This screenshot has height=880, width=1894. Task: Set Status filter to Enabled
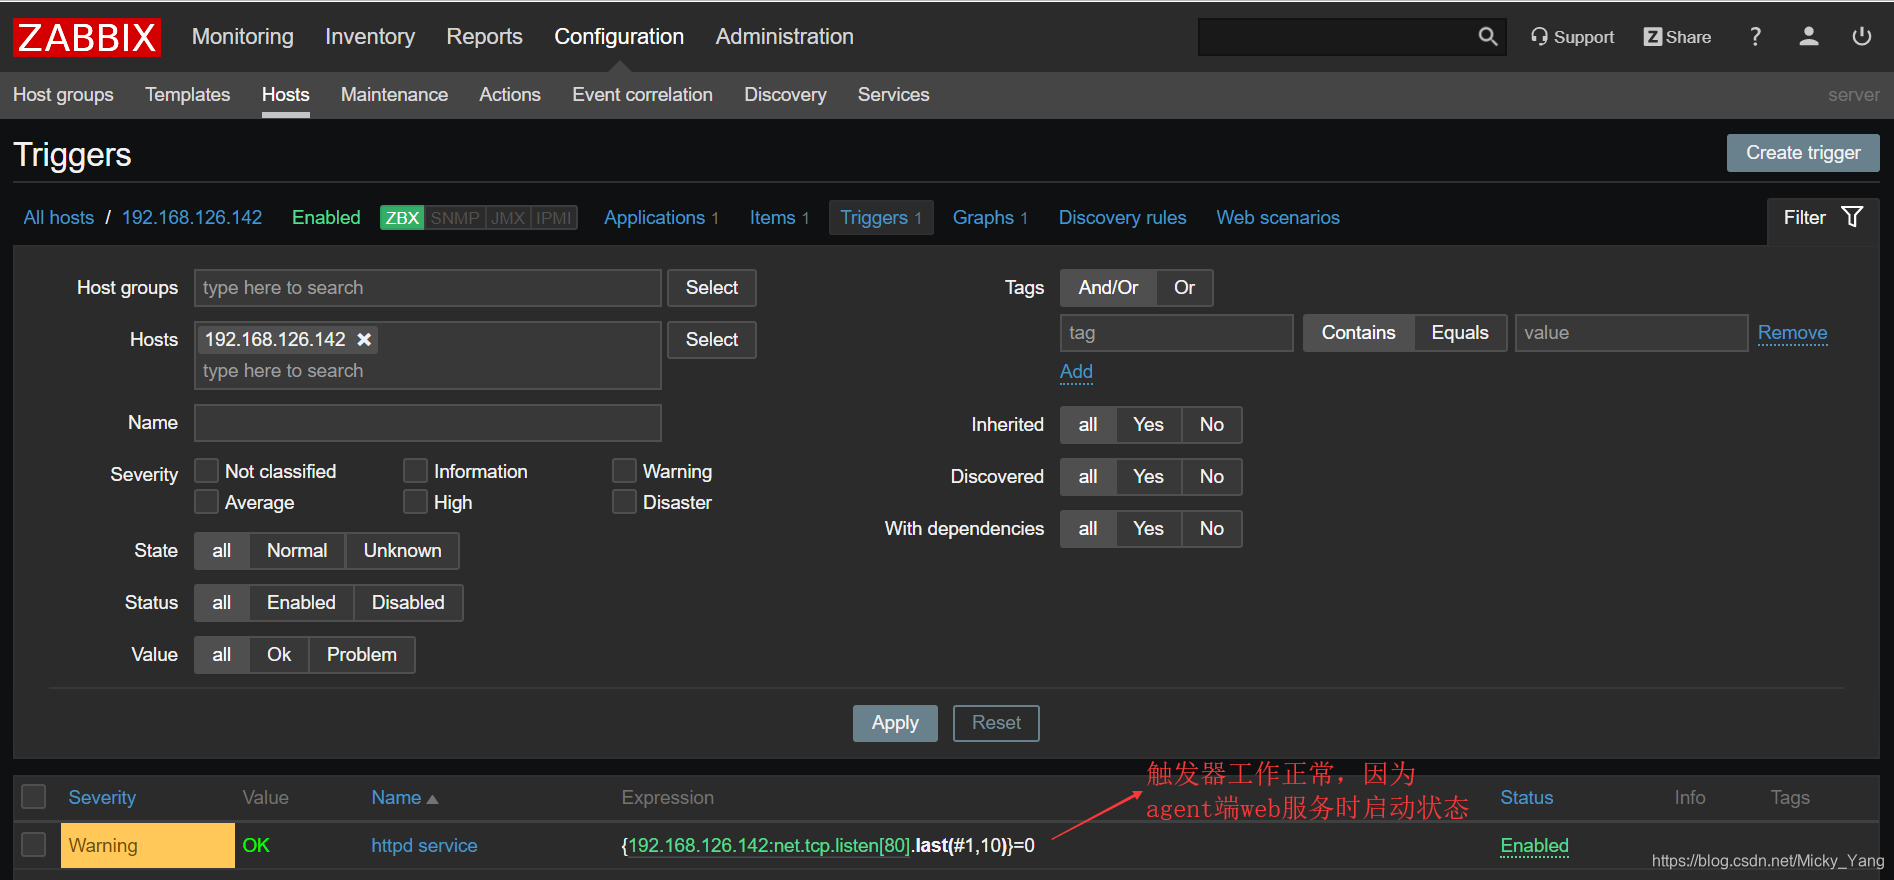(x=301, y=603)
